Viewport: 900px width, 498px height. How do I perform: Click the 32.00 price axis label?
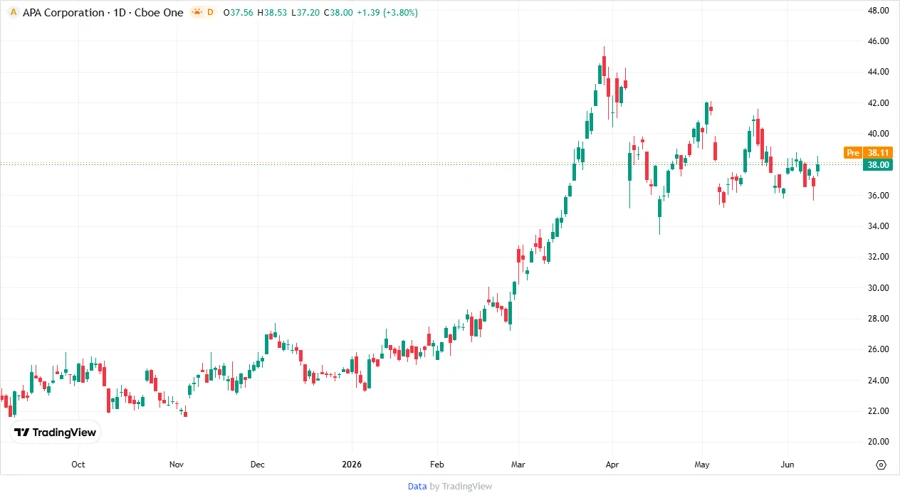tap(878, 257)
